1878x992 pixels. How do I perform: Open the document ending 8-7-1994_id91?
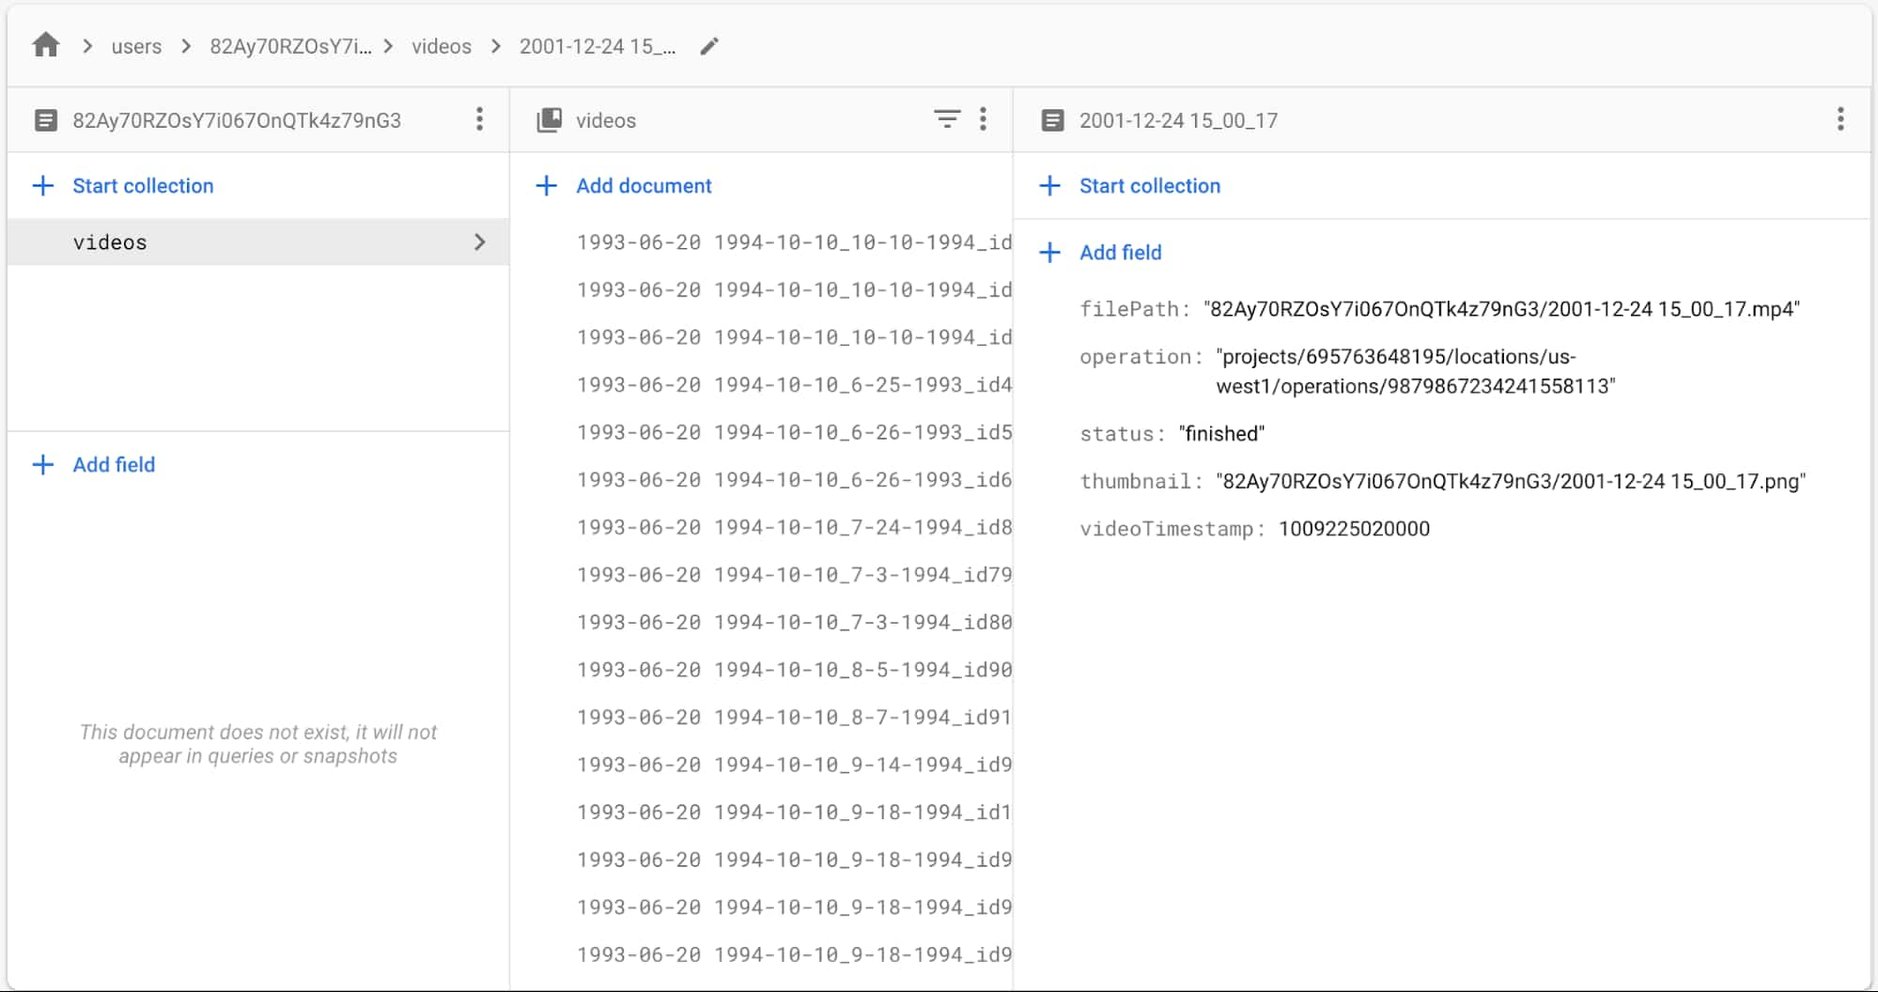tap(794, 717)
